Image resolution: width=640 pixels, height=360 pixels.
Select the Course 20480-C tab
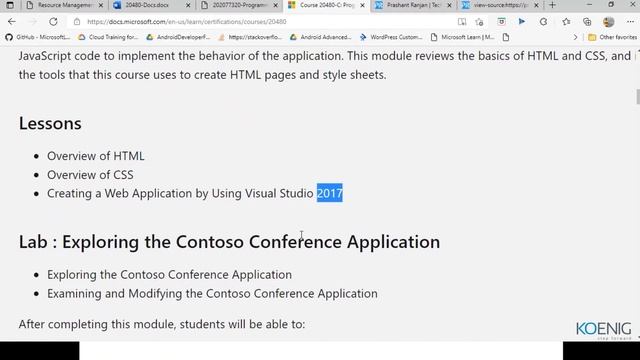(326, 5)
